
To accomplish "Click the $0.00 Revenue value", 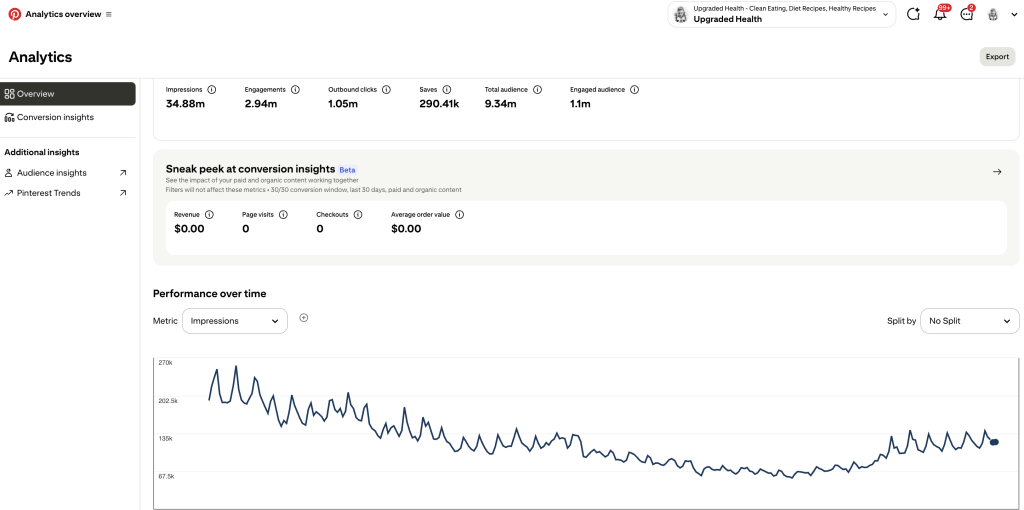I will pos(189,229).
